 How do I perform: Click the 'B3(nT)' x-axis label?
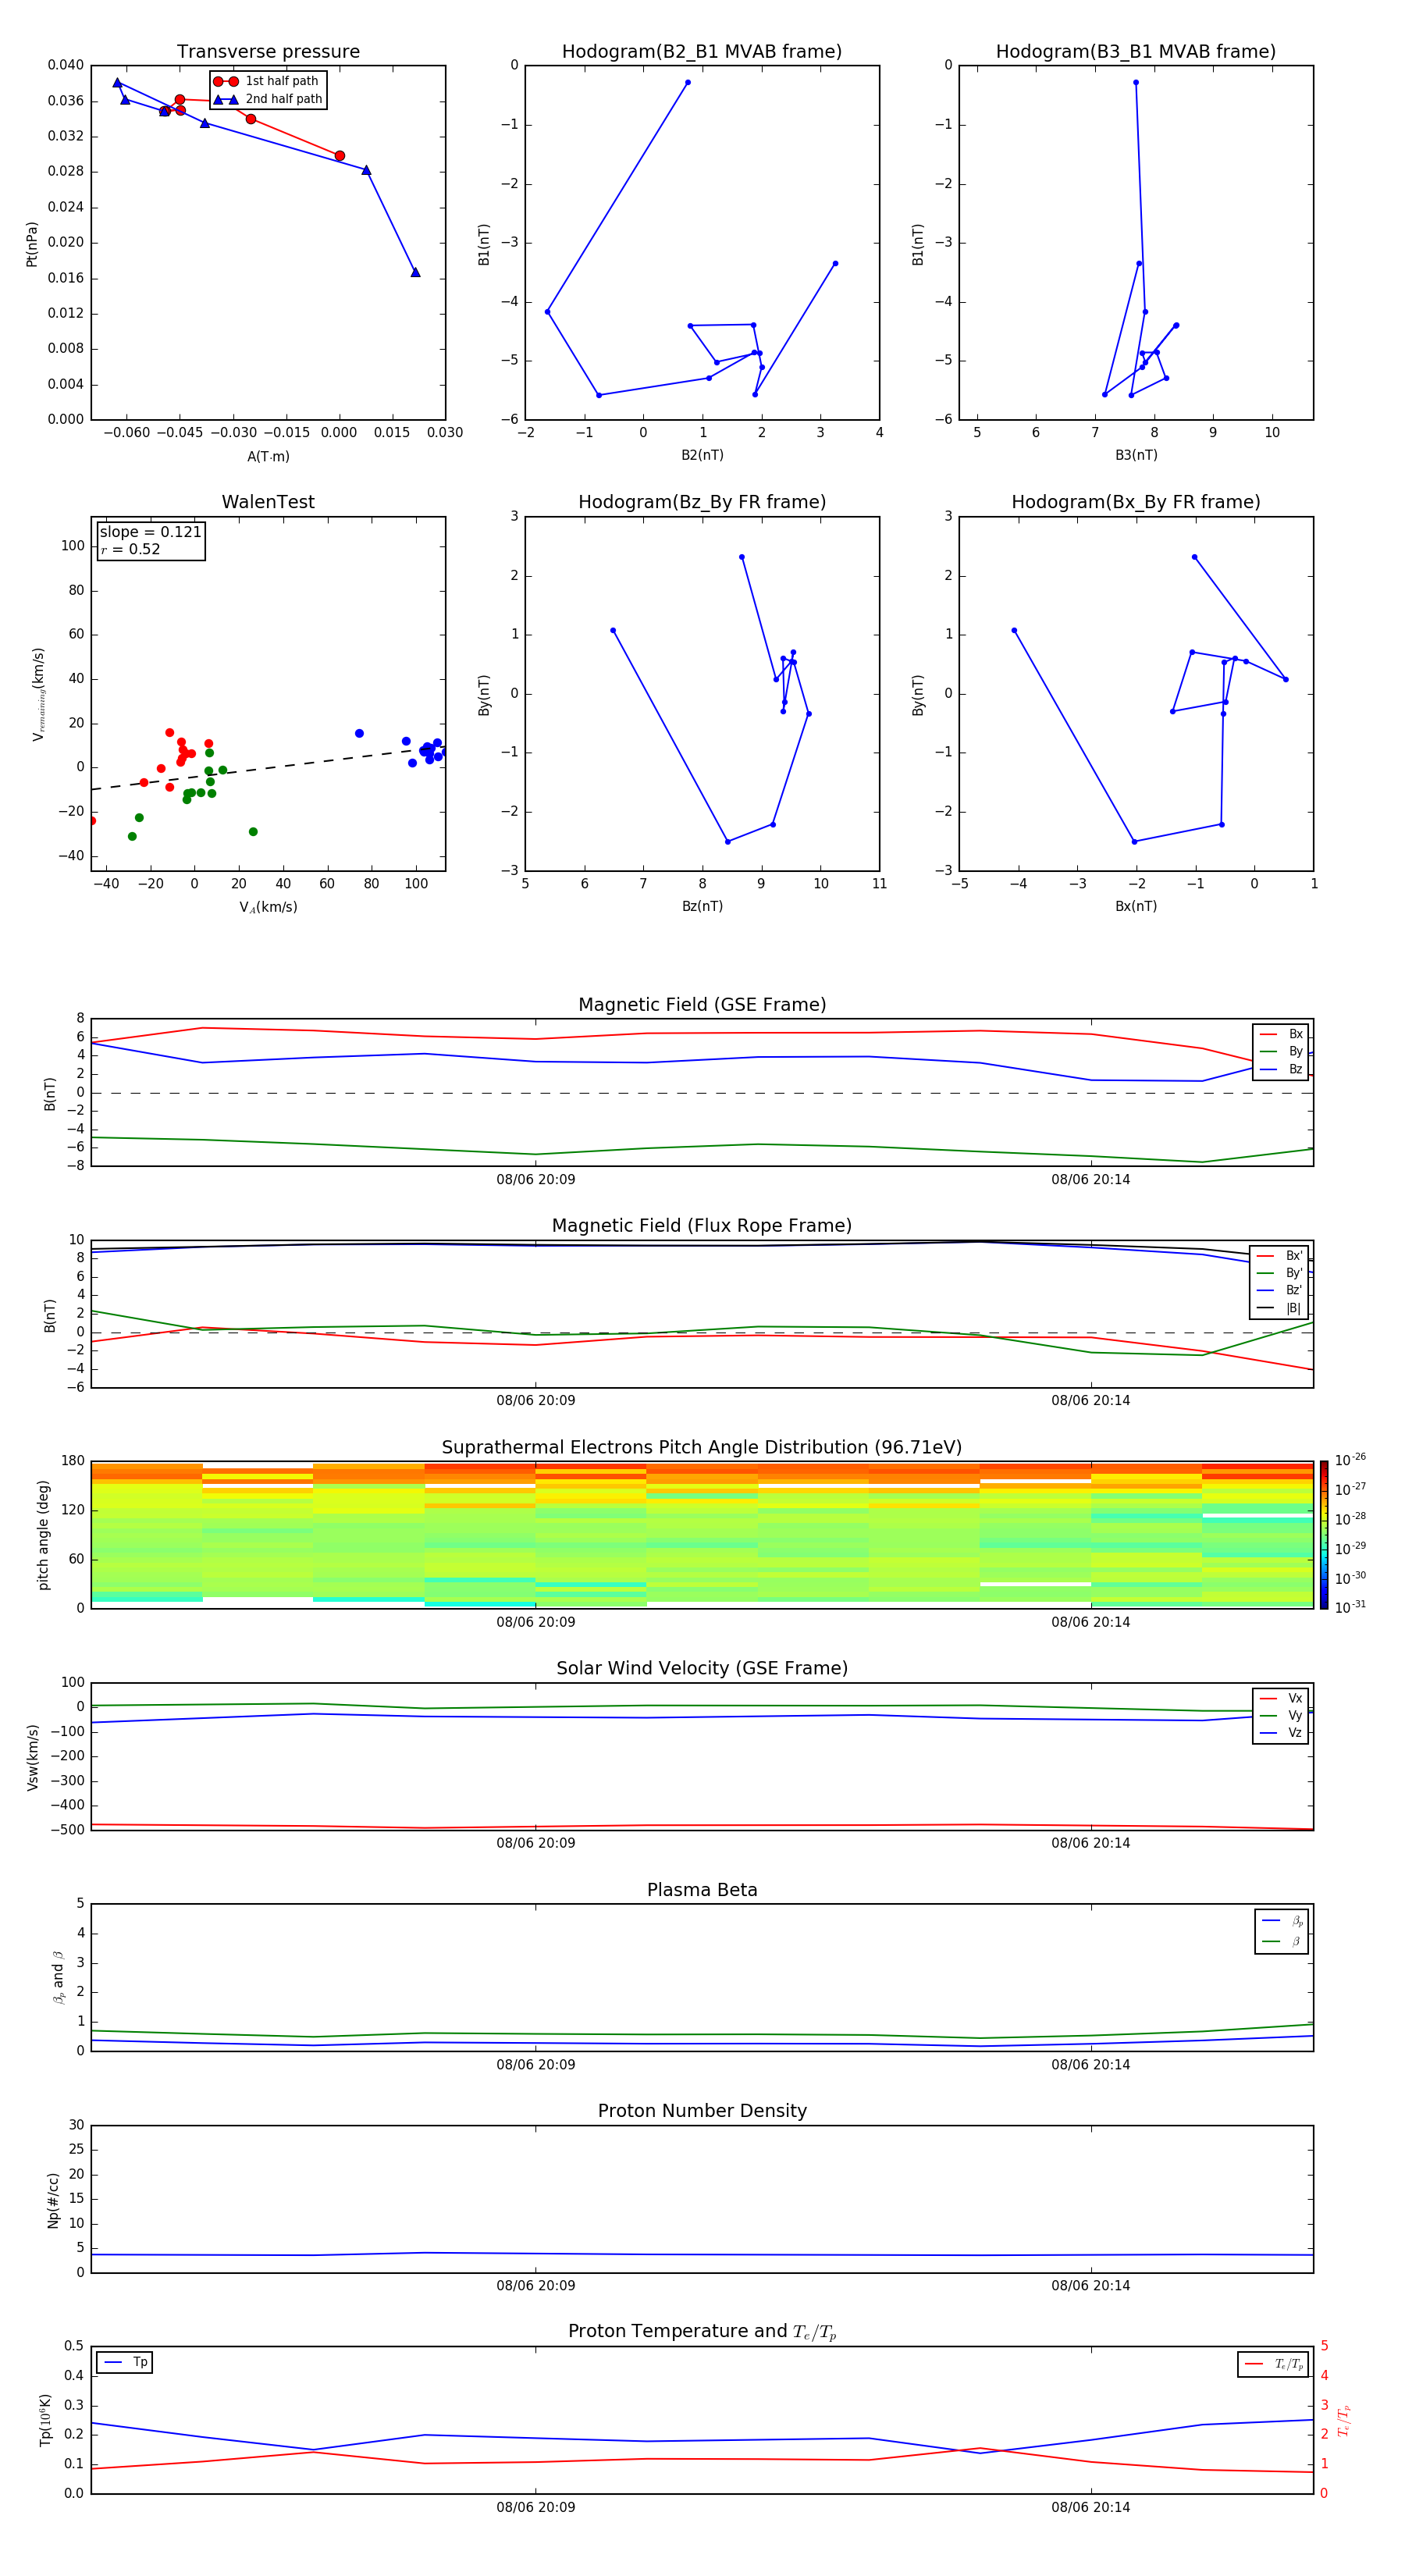[x=1136, y=455]
